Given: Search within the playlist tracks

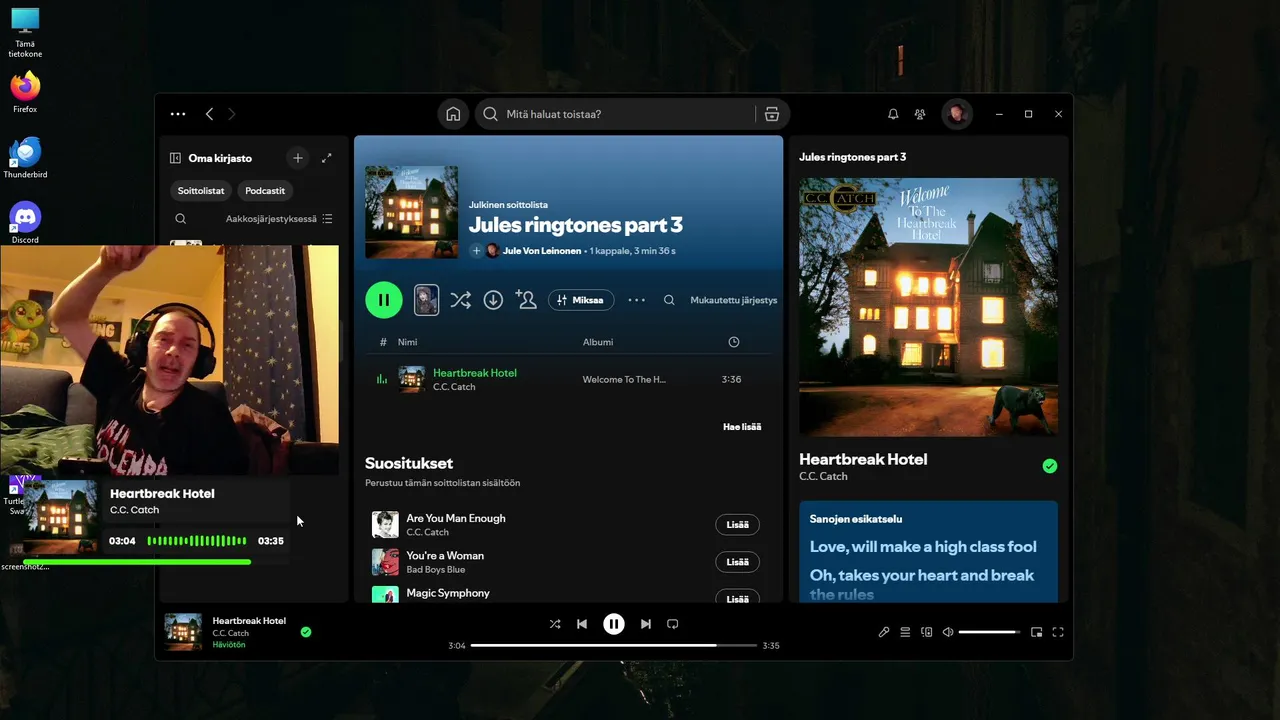Looking at the screenshot, I should coord(669,300).
